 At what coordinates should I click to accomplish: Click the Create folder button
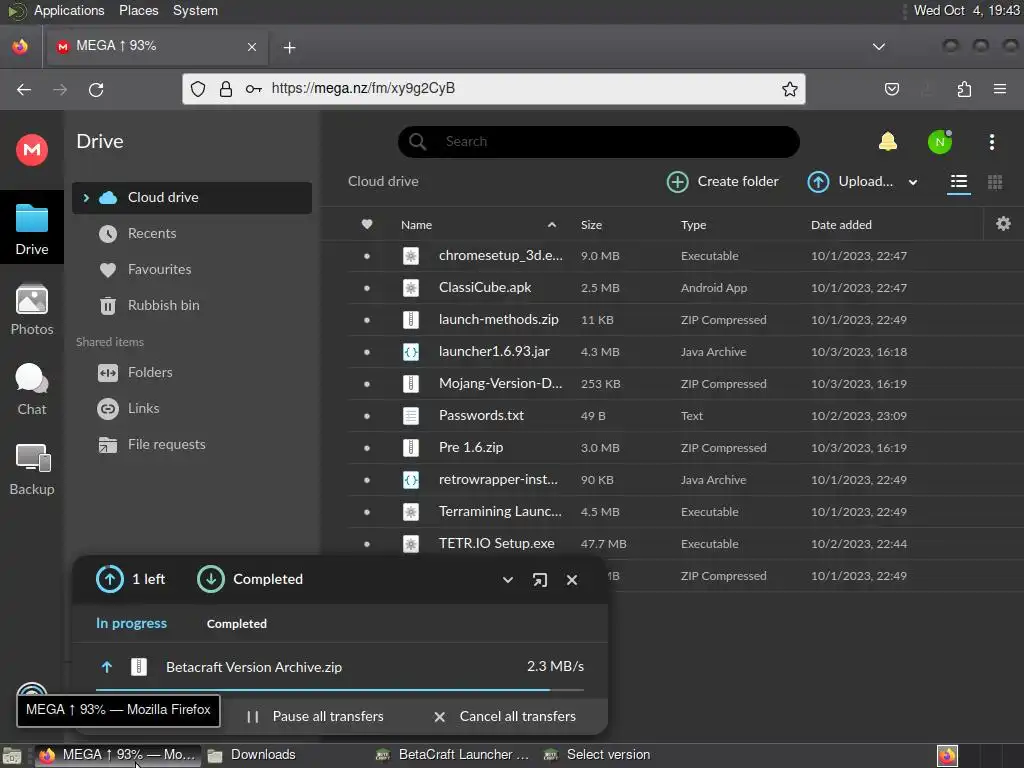coord(722,182)
